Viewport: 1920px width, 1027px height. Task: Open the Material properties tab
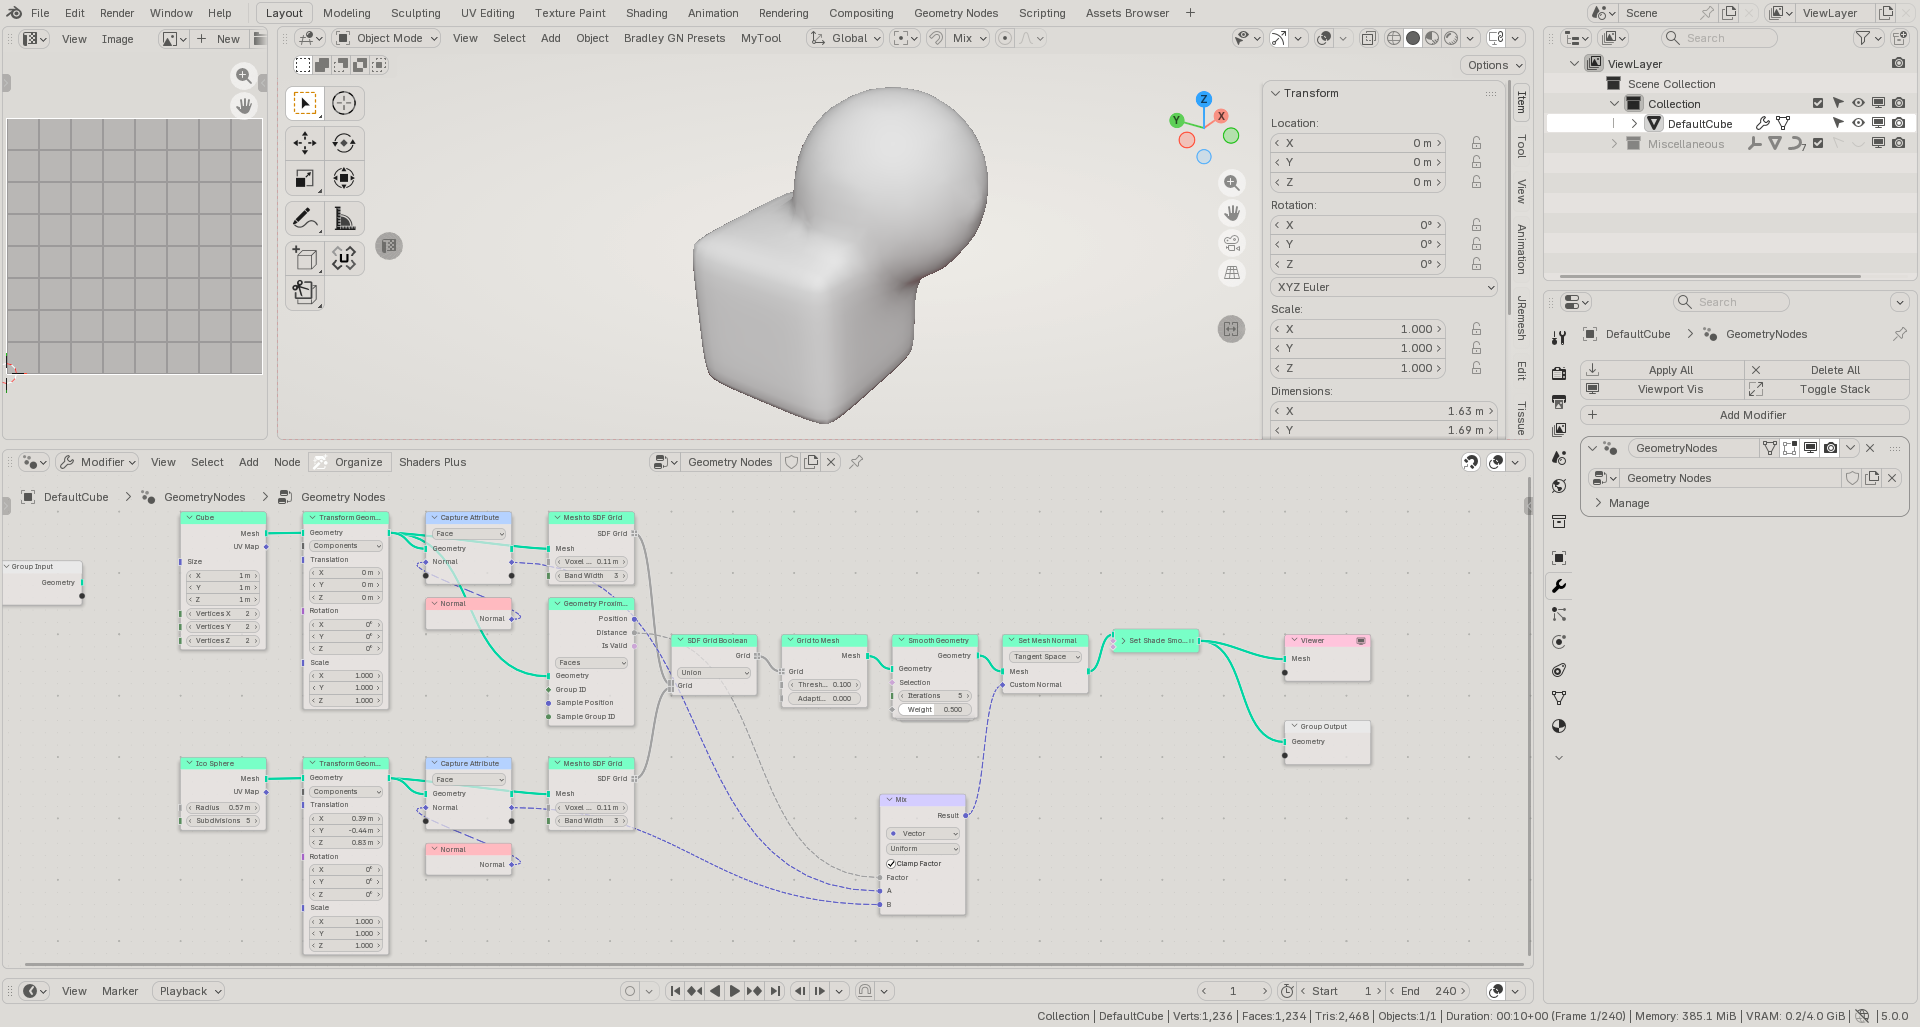[1559, 726]
